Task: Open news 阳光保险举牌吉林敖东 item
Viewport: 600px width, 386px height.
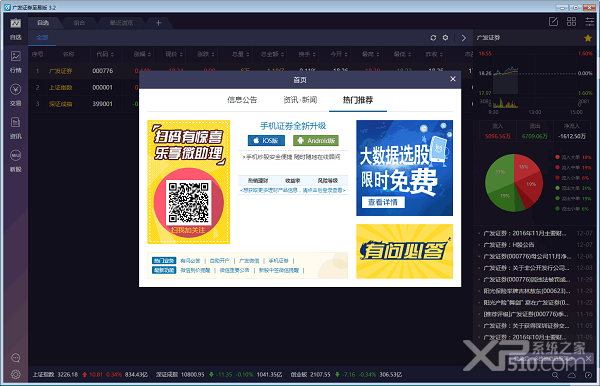Action: click(526, 291)
